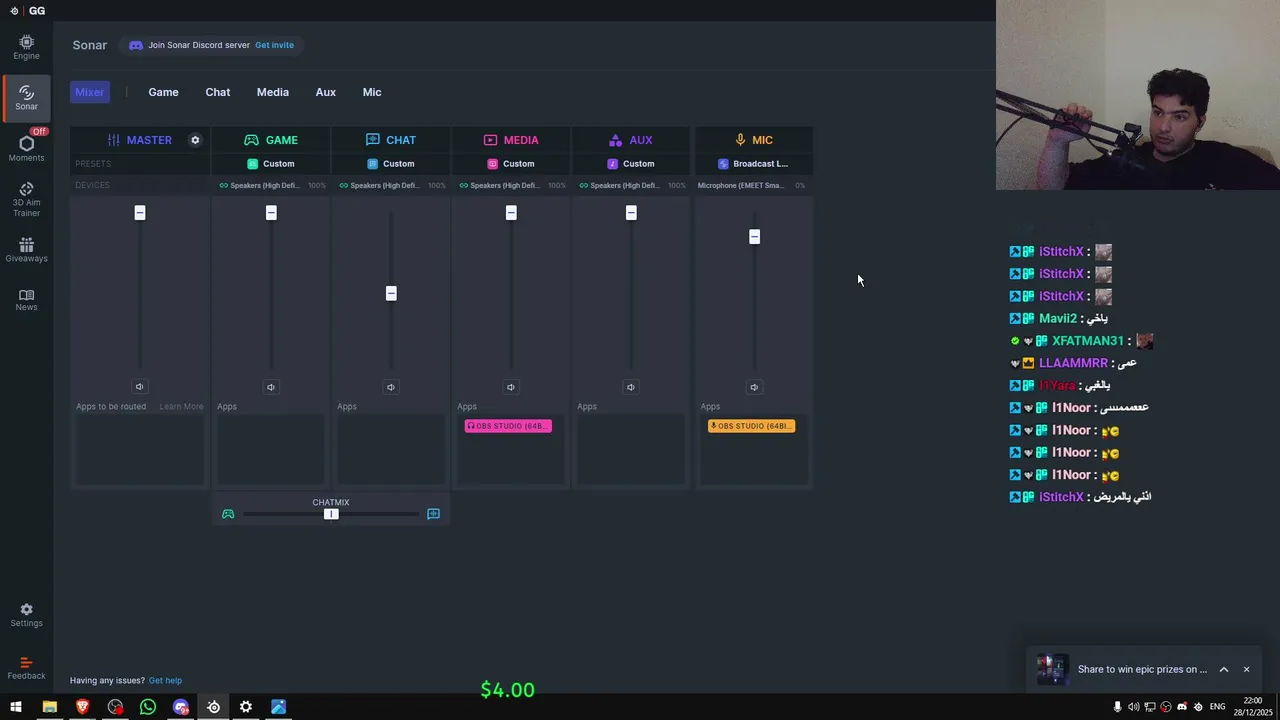This screenshot has width=1280, height=720.
Task: Open the Game preset dropdown showing Custom
Action: click(x=271, y=164)
